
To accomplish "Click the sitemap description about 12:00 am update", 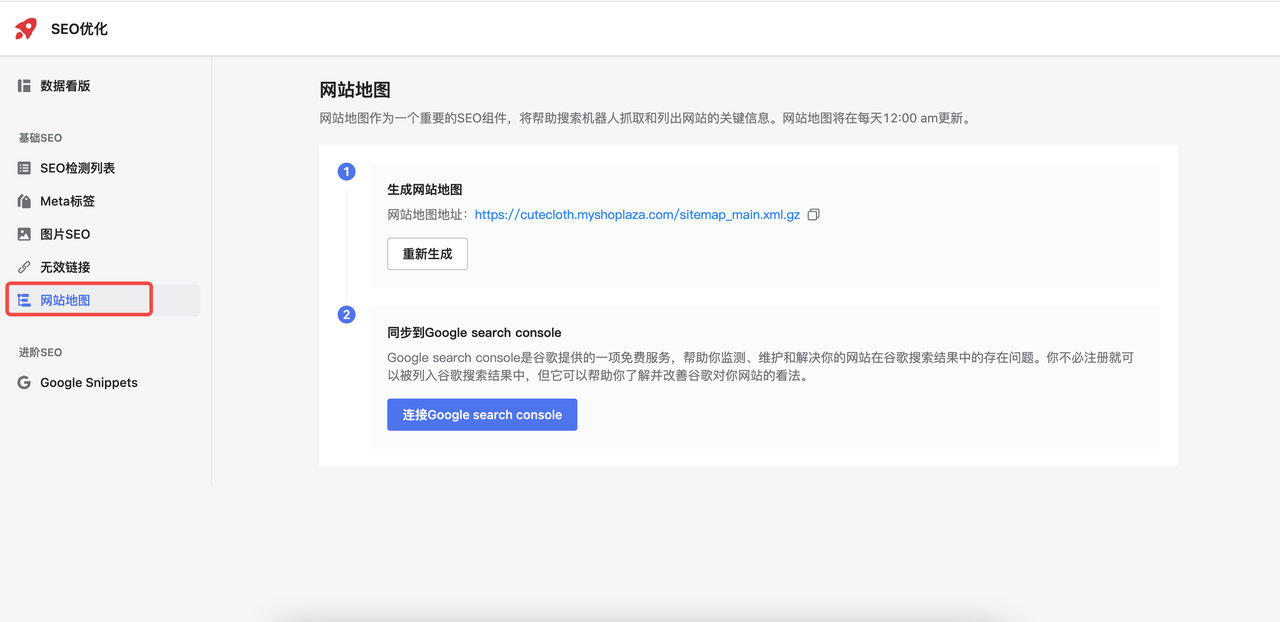I will (645, 118).
